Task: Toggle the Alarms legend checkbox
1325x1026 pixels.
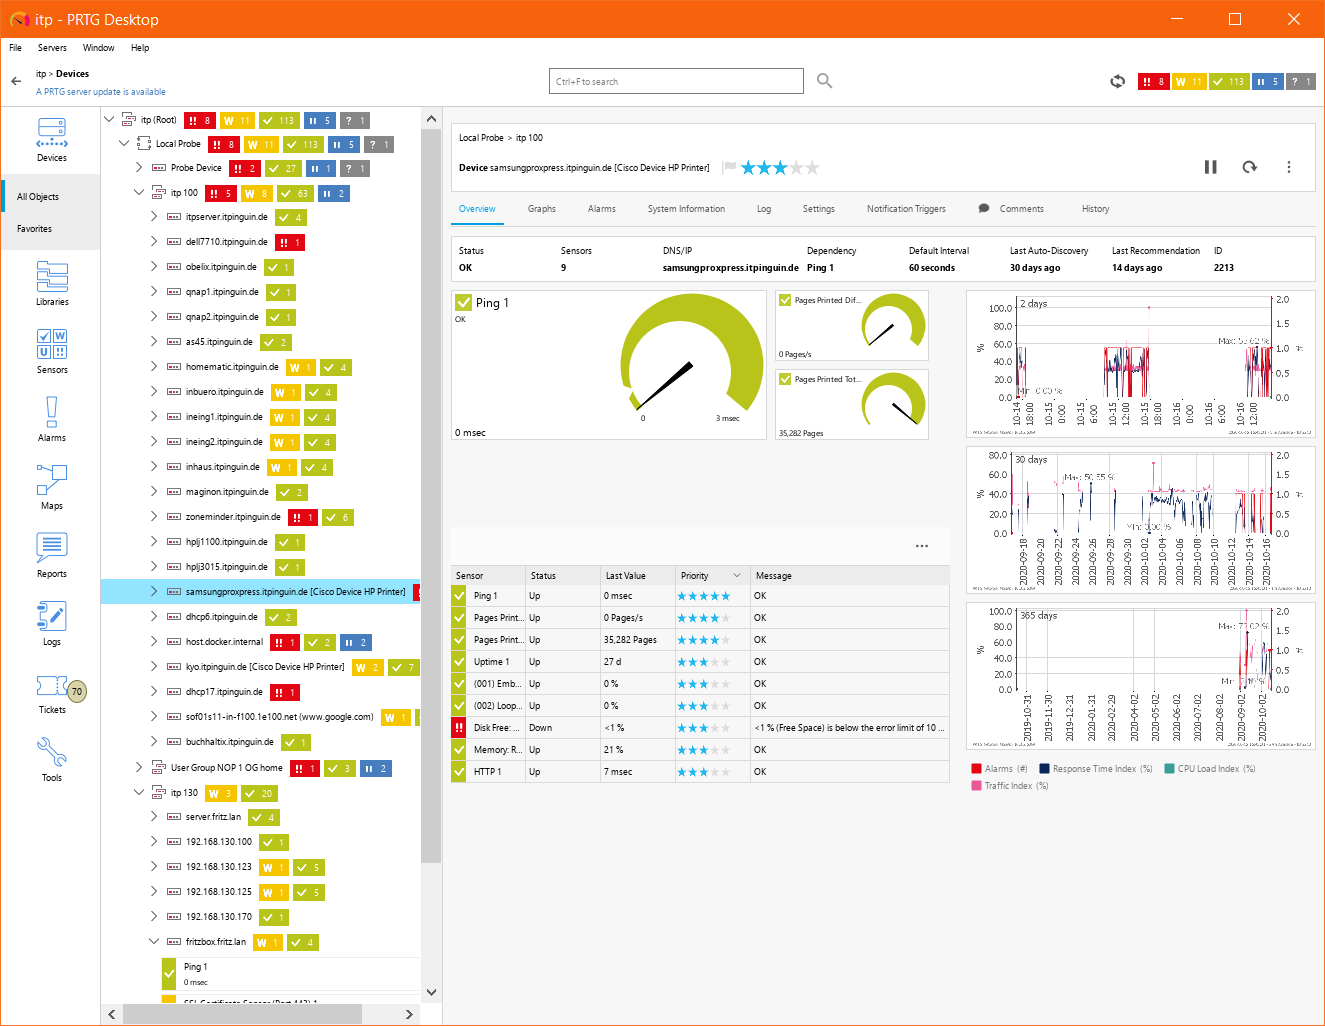Action: point(976,769)
